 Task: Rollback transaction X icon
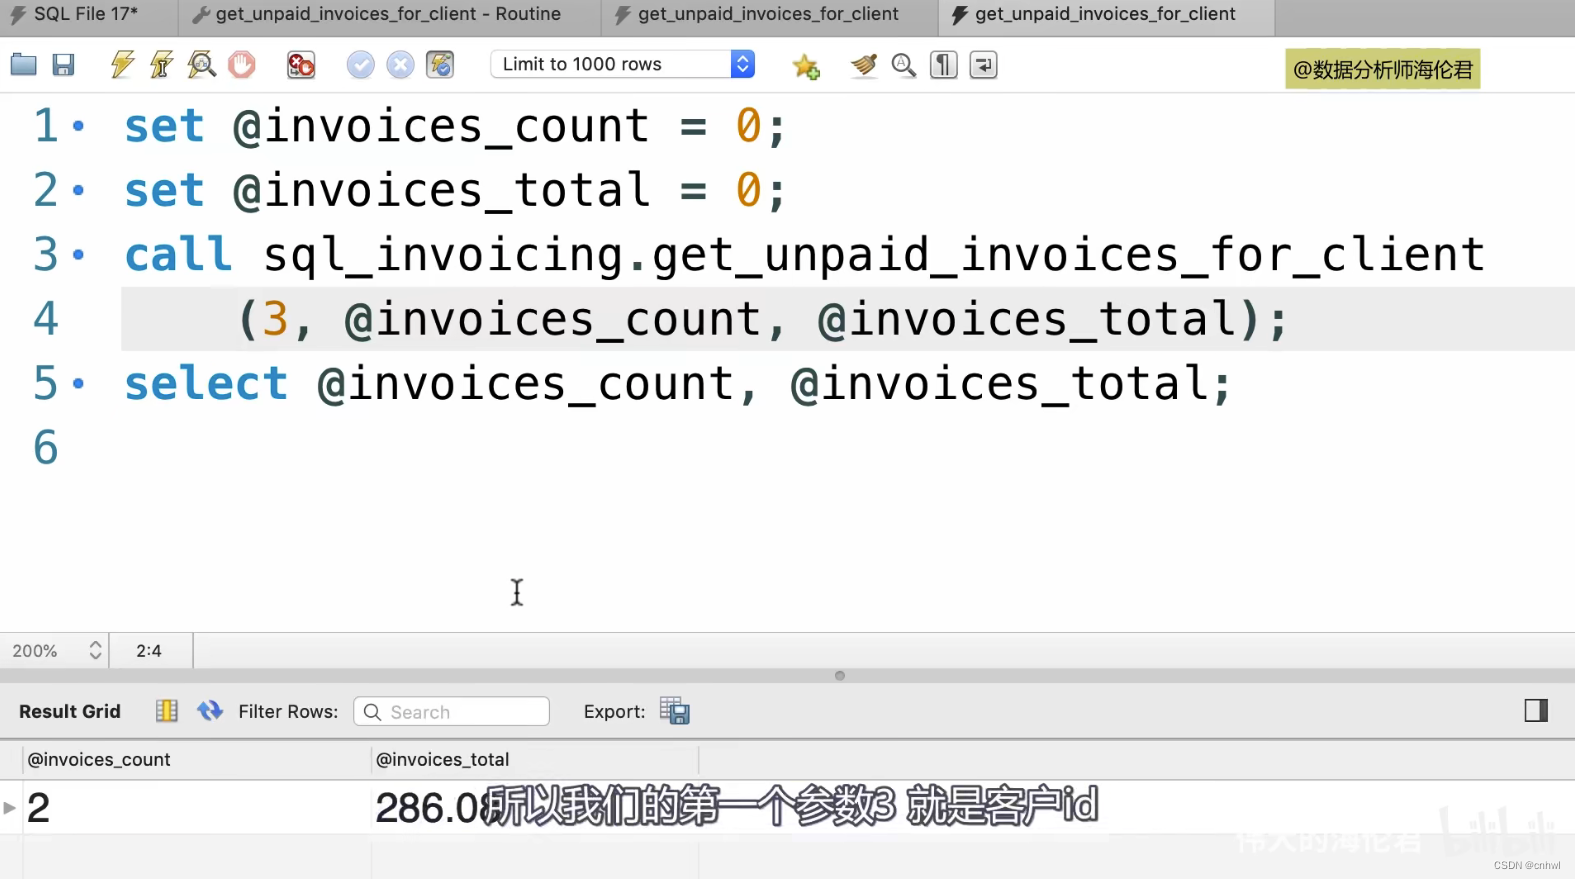(x=400, y=65)
